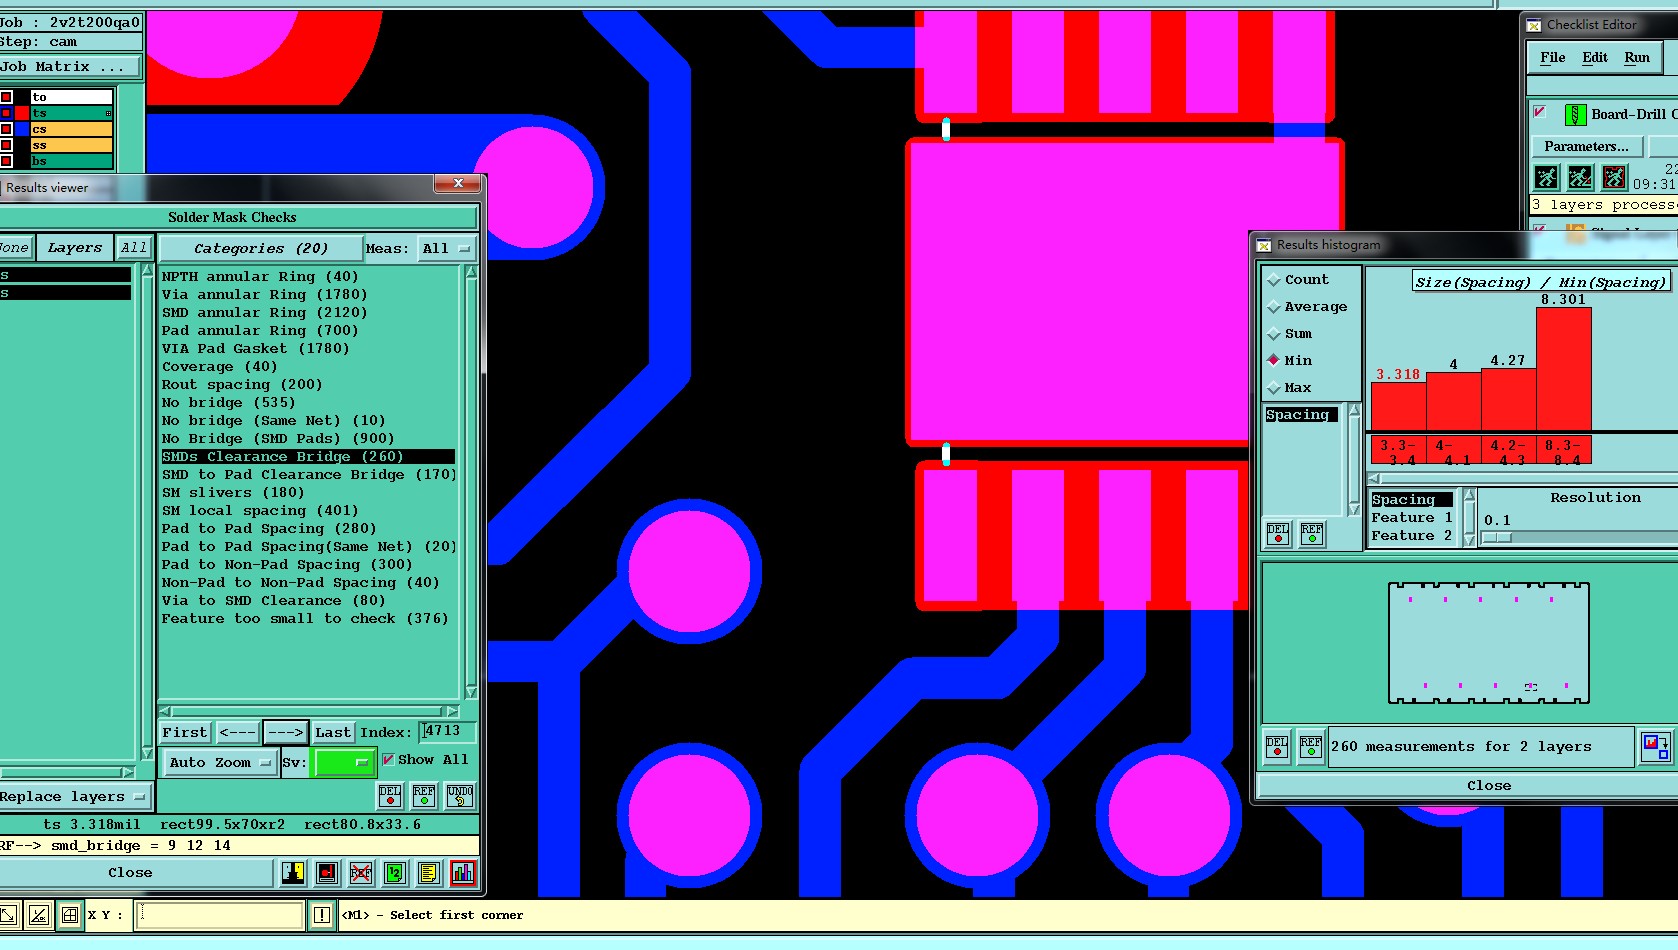
Task: Open the Edit menu in Checklist Editor
Action: pos(1594,58)
